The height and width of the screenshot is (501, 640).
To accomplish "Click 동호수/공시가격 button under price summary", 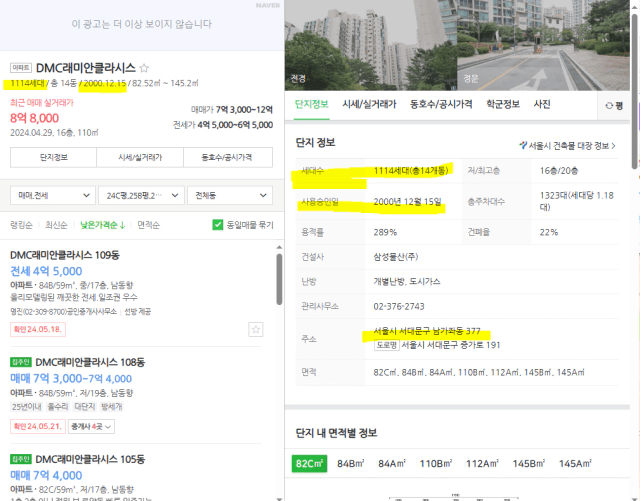I will 228,157.
